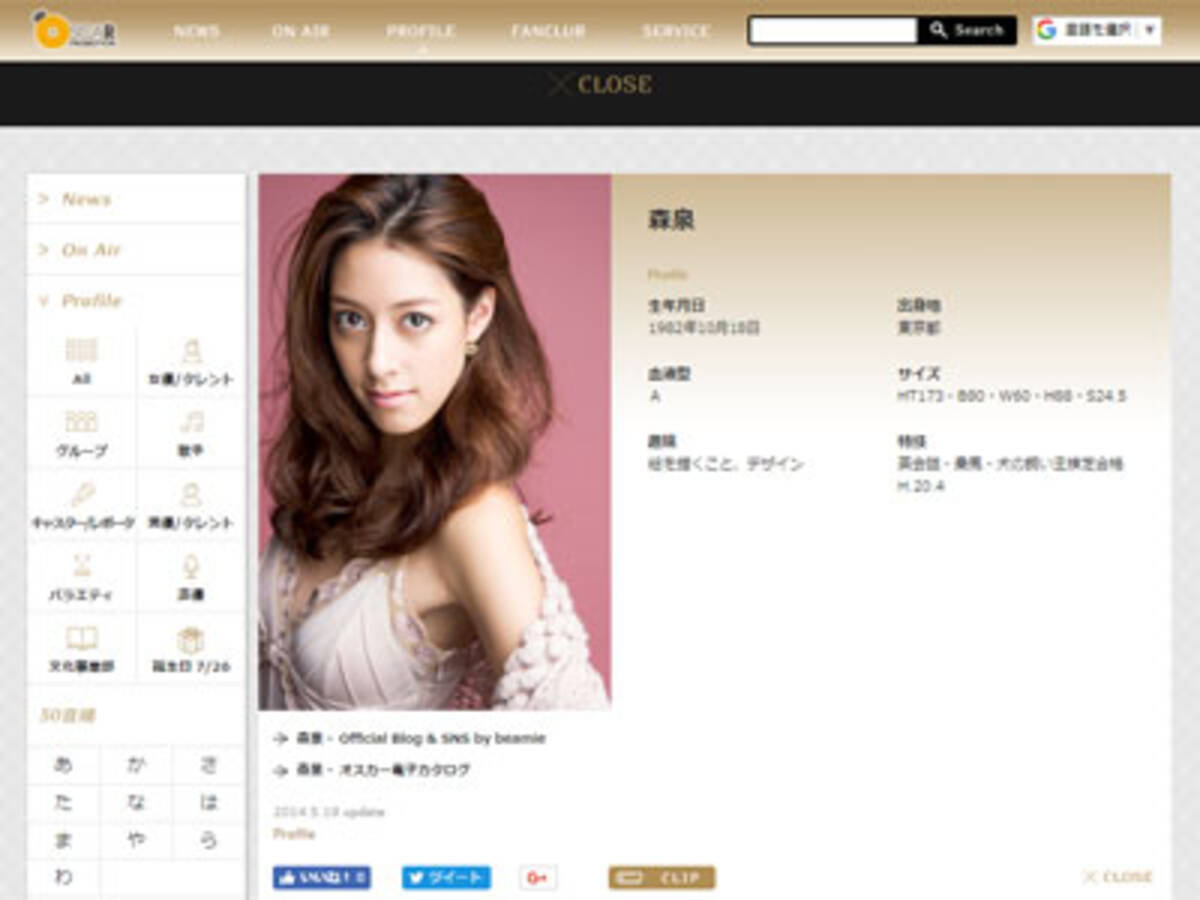This screenshot has width=1200, height=900.
Task: Select the バラエティ category icon
Action: (82, 577)
